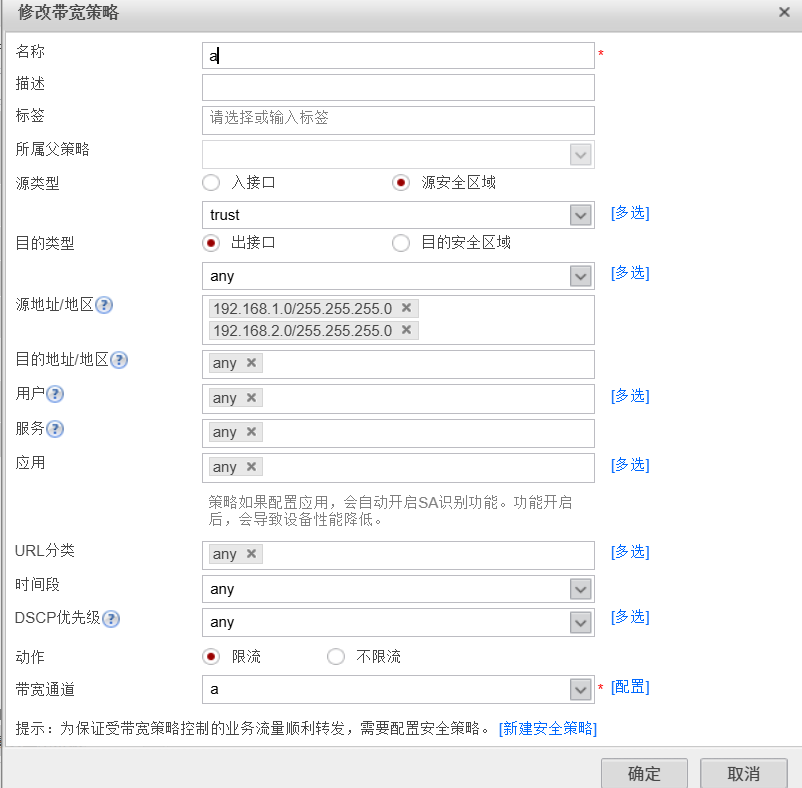Choose 不限流 action radio
Viewport: 802px width, 788px height.
point(336,656)
